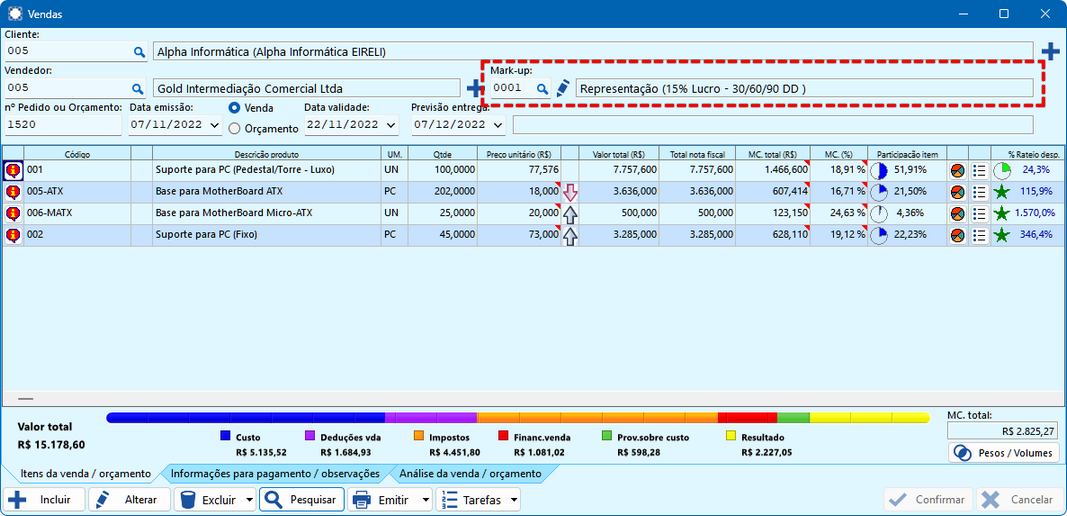This screenshot has height=516, width=1067.
Task: Click the blue Custo legend swatch
Action: 225,437
